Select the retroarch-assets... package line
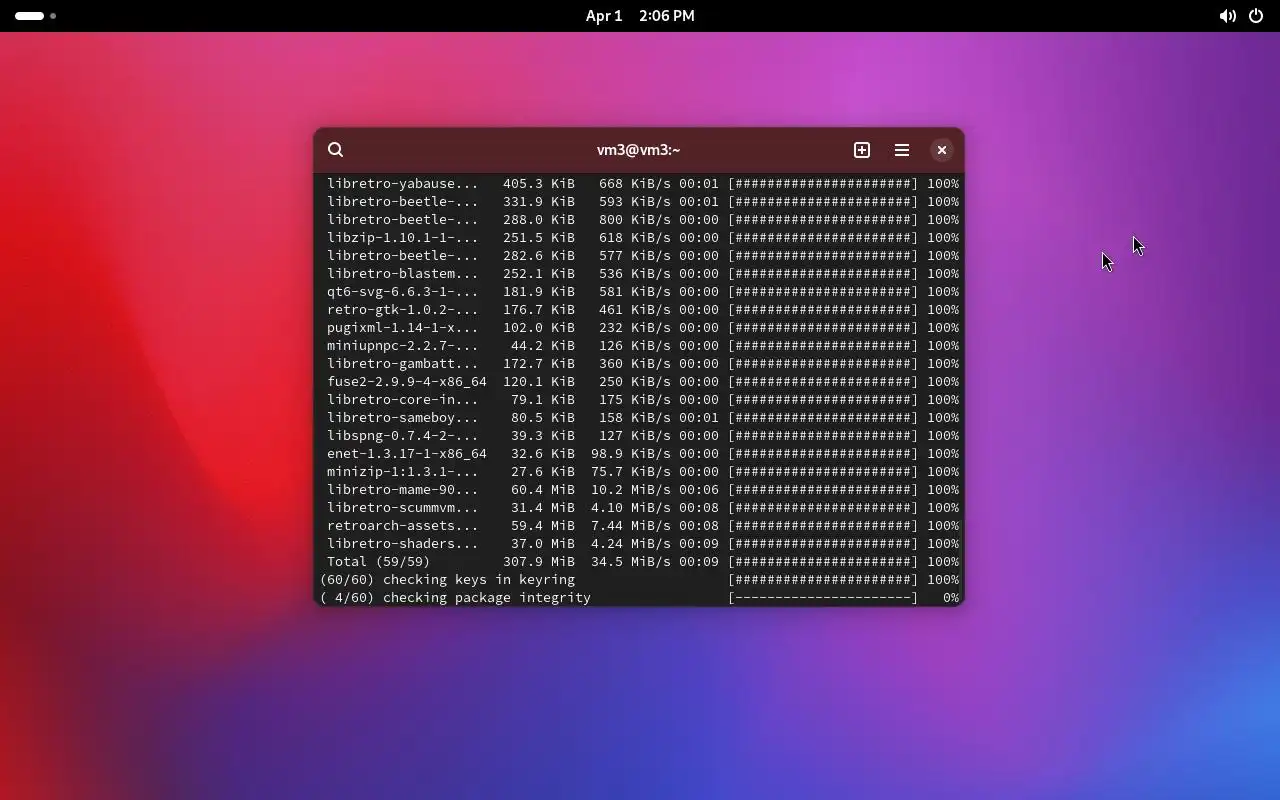The image size is (1280, 800). pyautogui.click(x=643, y=526)
